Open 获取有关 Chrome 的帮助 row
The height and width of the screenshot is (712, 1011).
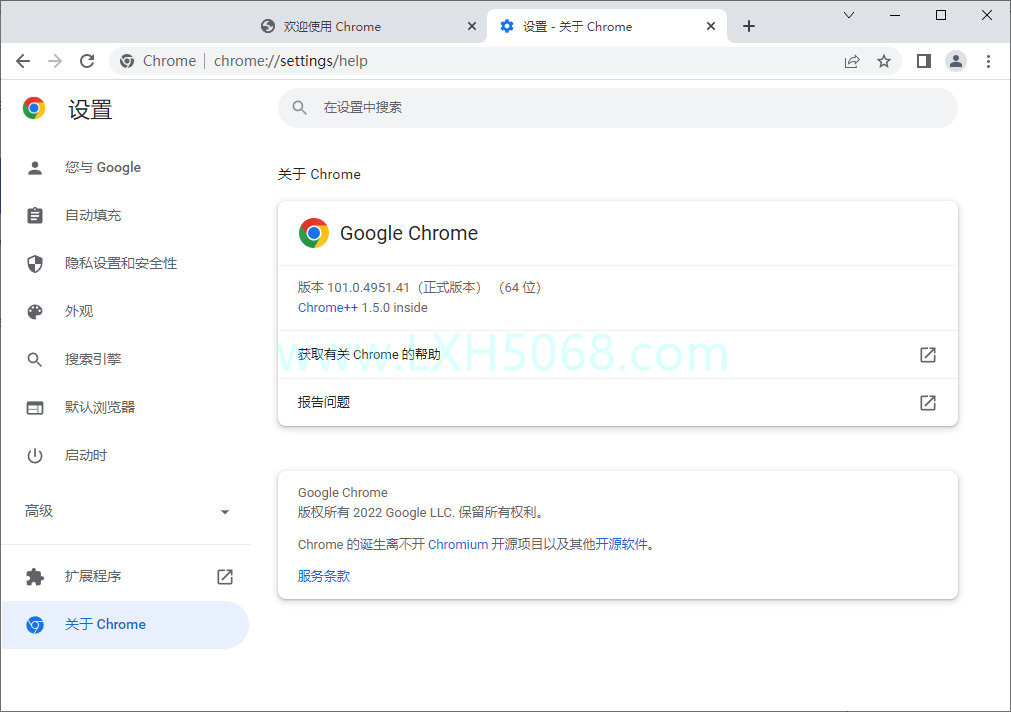pyautogui.click(x=618, y=355)
